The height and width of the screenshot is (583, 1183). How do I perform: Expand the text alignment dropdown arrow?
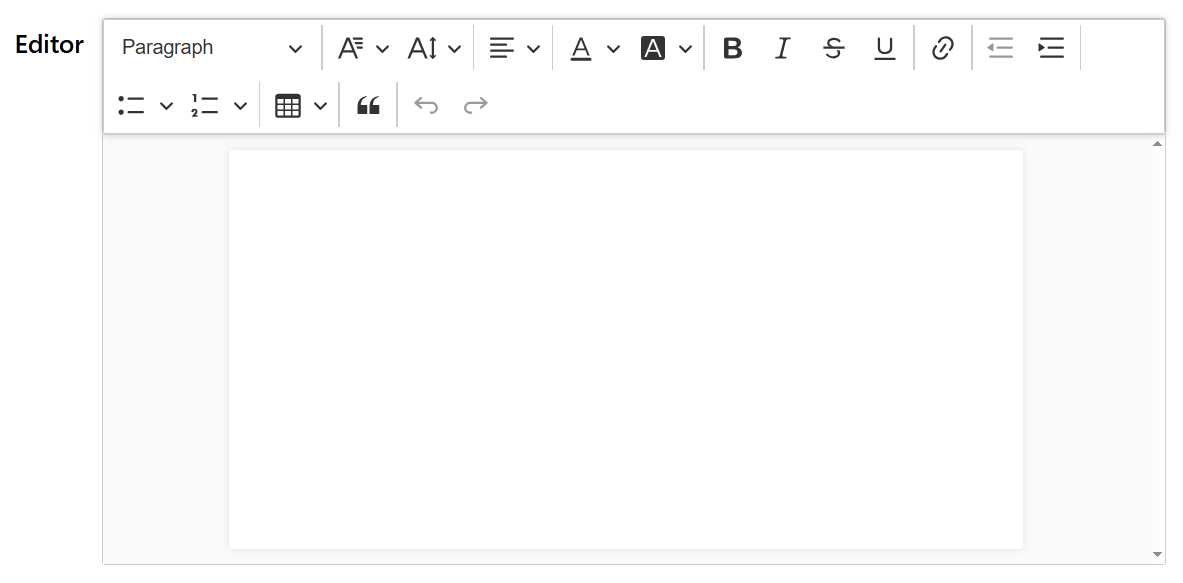point(533,49)
